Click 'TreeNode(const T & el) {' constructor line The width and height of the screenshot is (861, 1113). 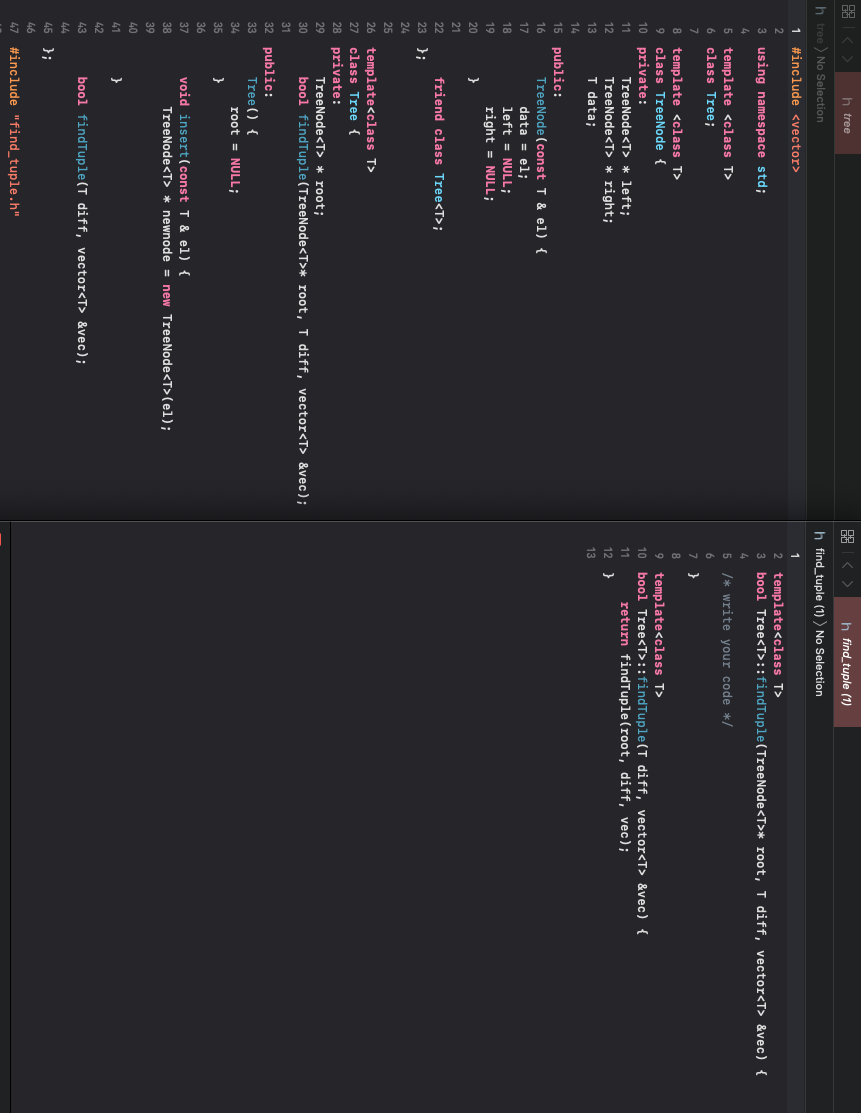pos(540,165)
